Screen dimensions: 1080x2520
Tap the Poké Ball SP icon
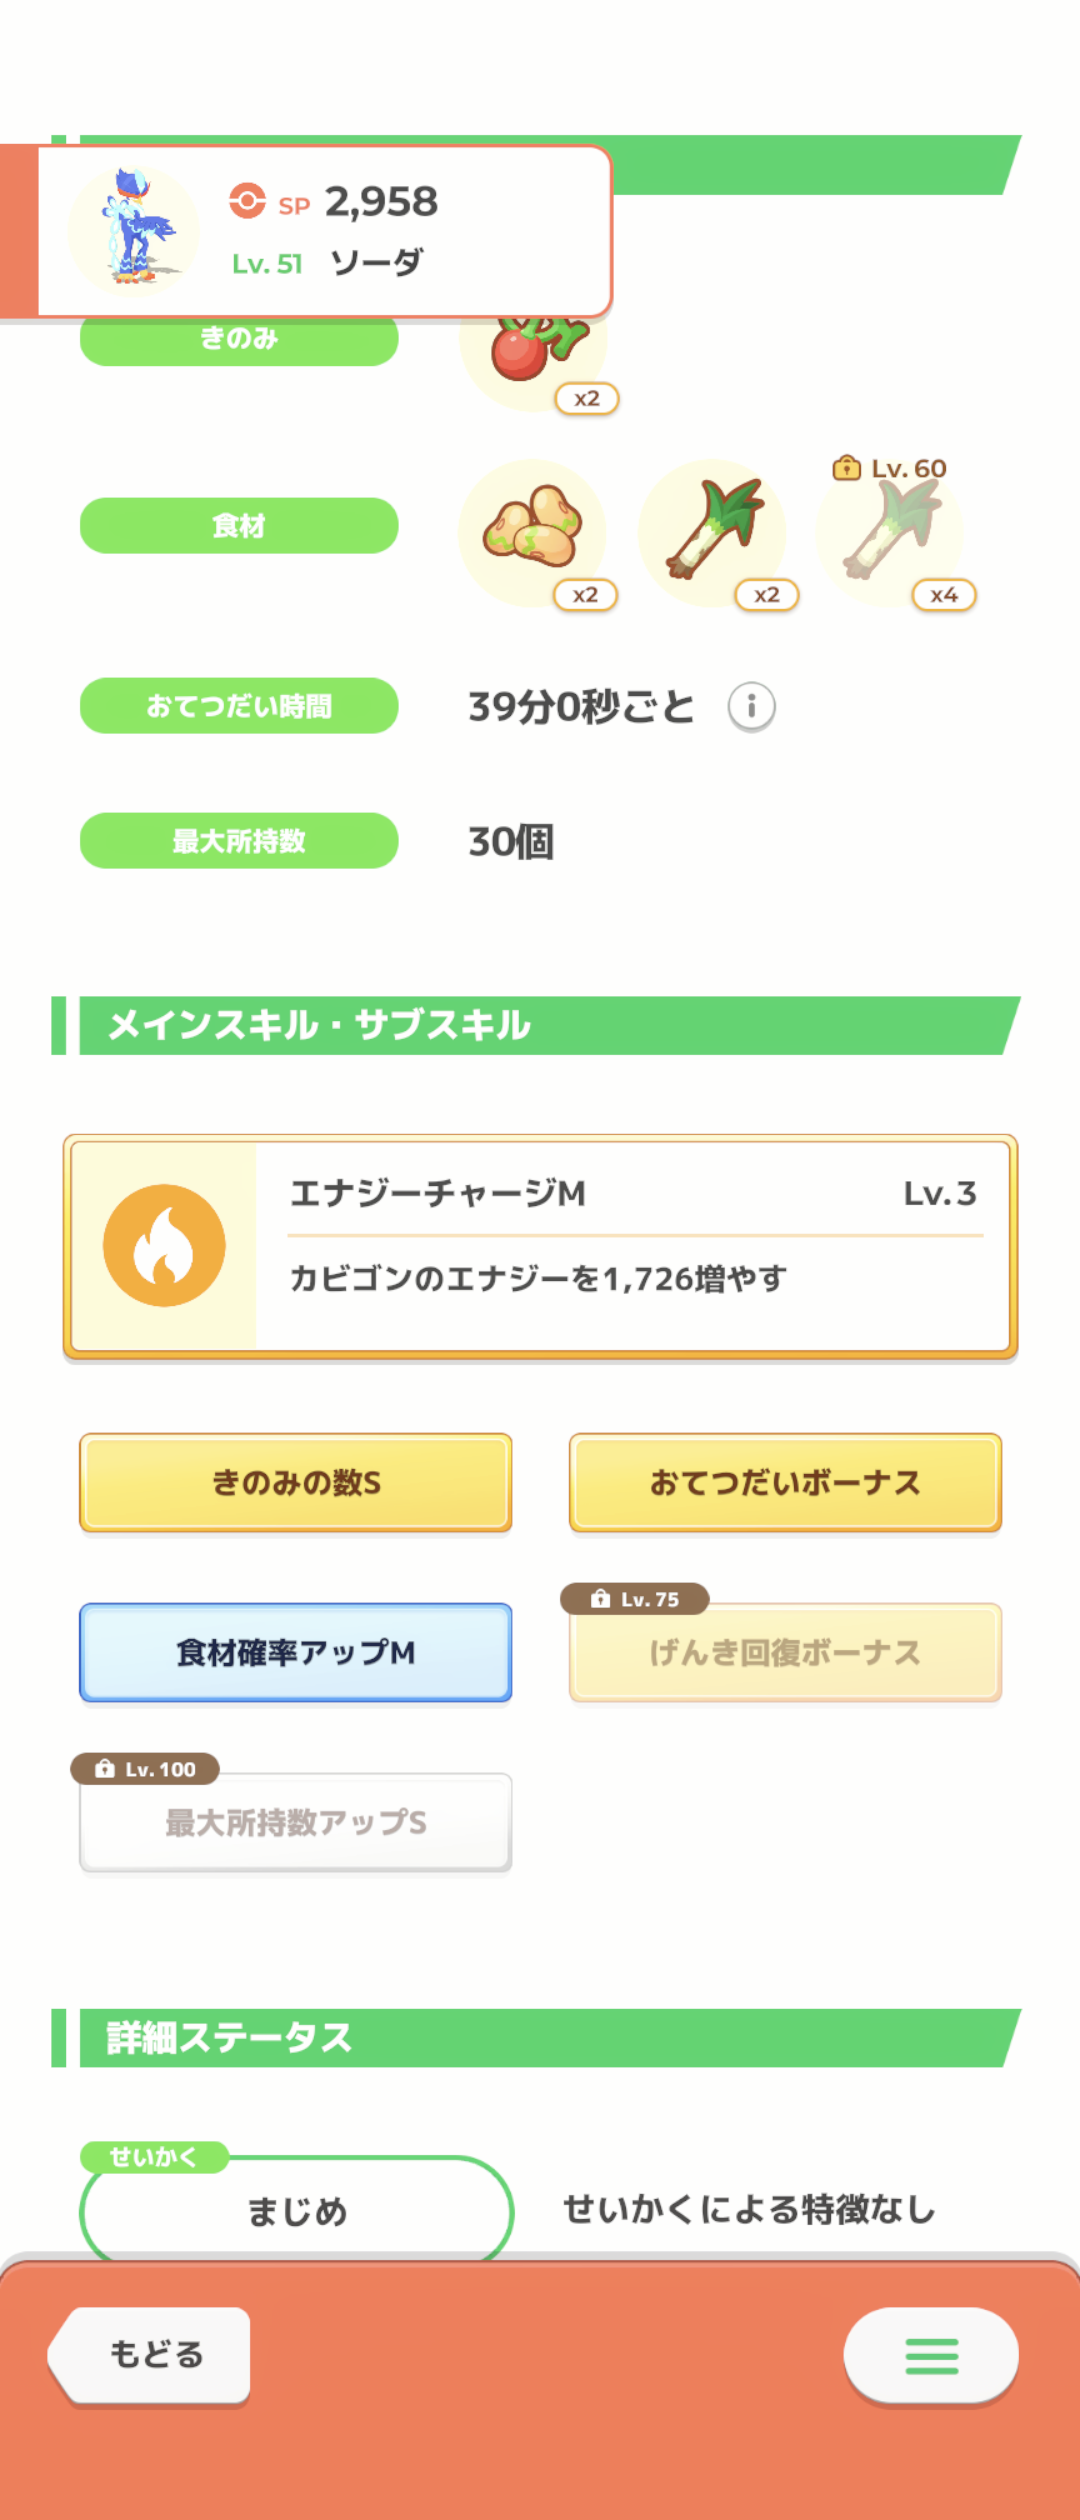click(247, 201)
